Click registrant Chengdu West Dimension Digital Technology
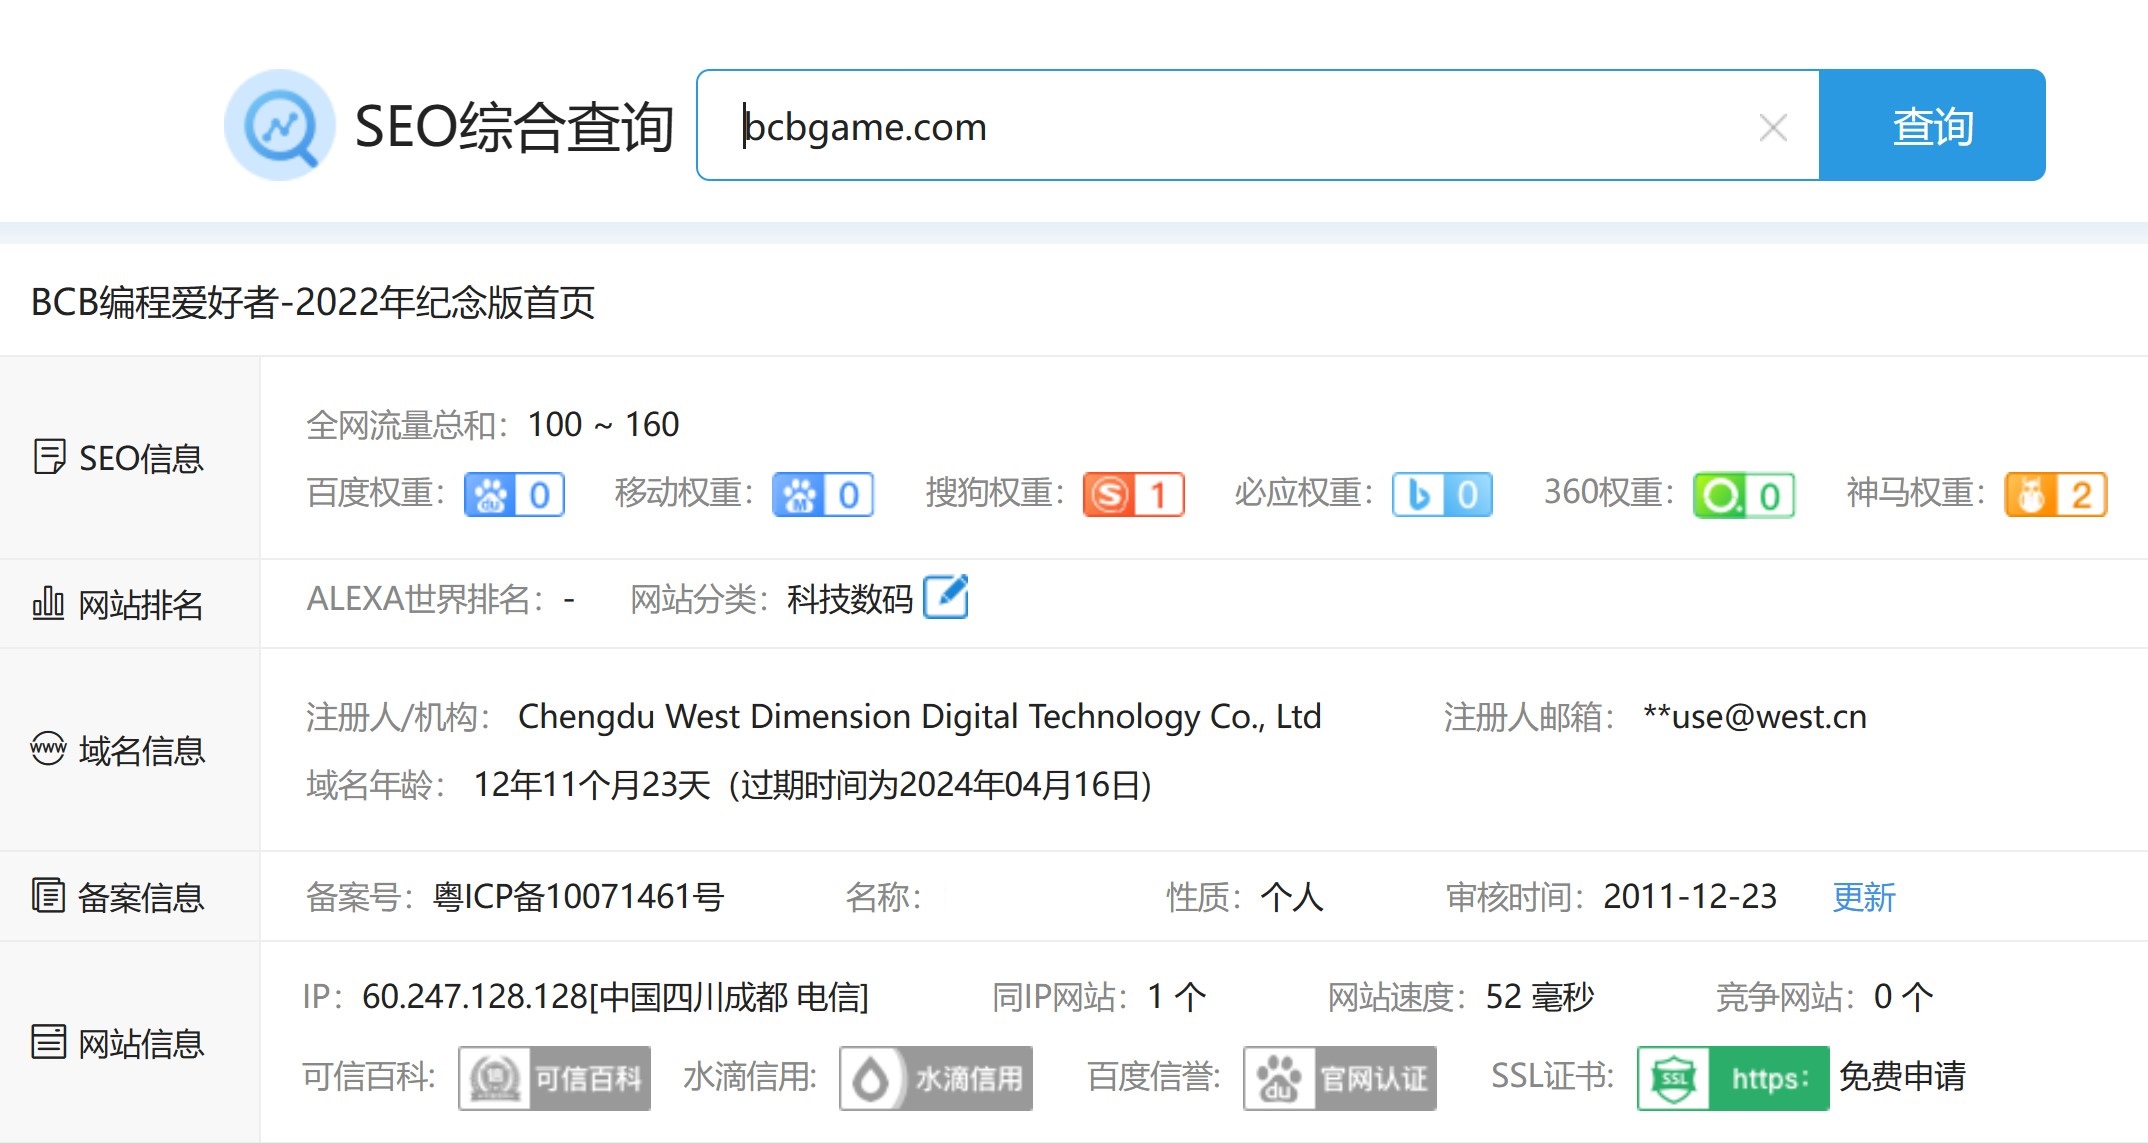This screenshot has height=1143, width=2148. (x=919, y=717)
